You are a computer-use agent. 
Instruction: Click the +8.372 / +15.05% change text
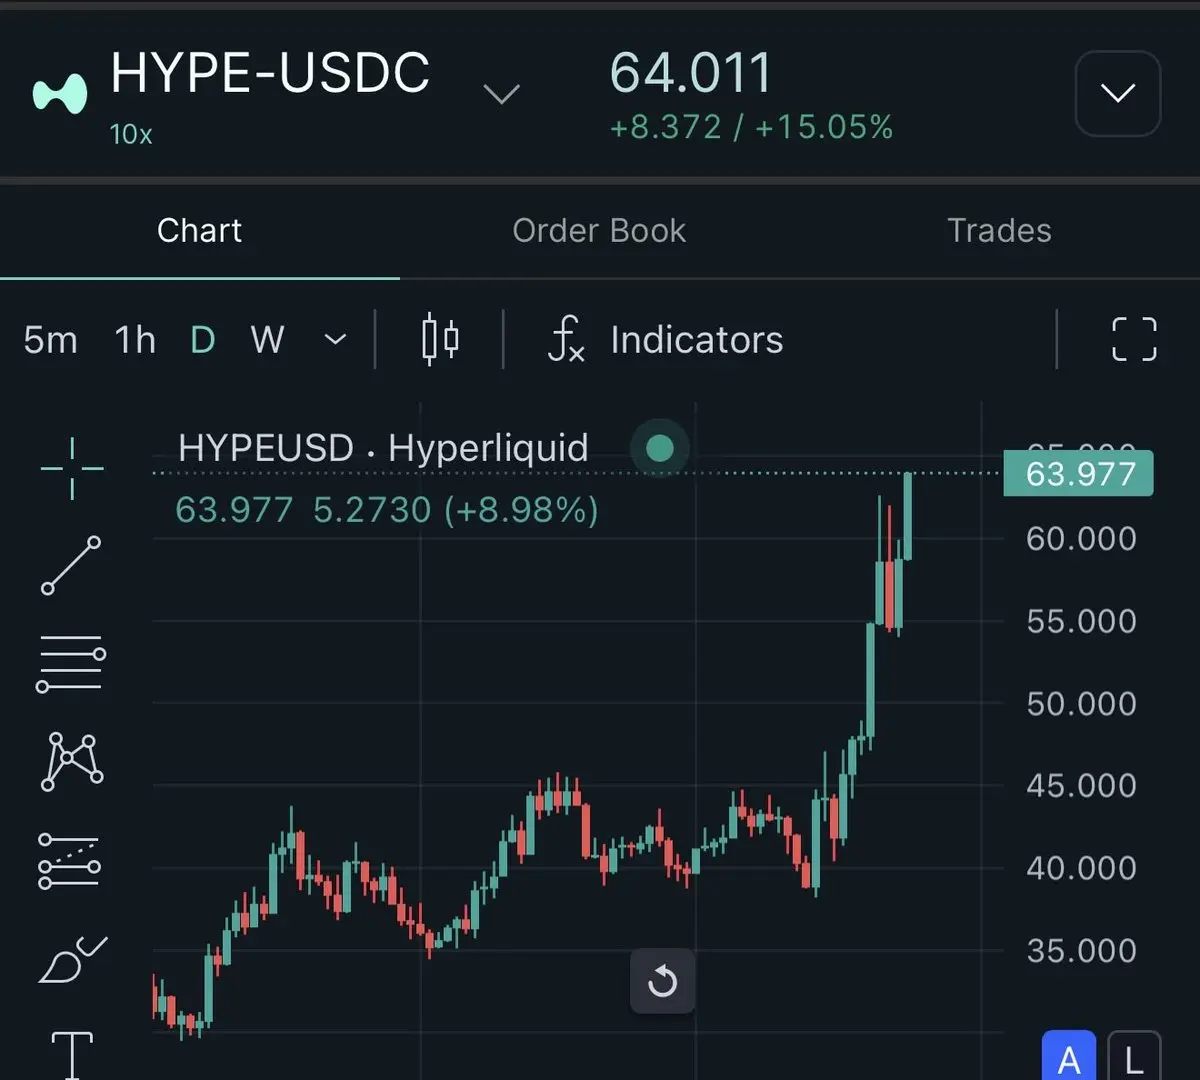[x=751, y=128]
